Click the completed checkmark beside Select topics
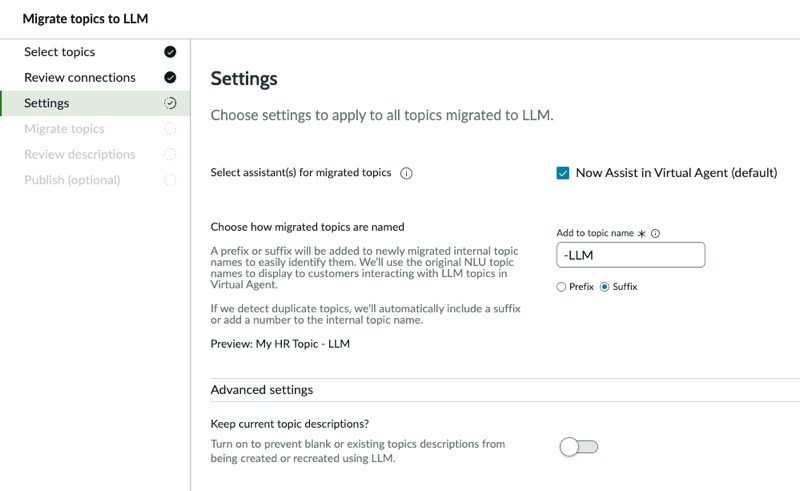The image size is (800, 491). click(170, 52)
